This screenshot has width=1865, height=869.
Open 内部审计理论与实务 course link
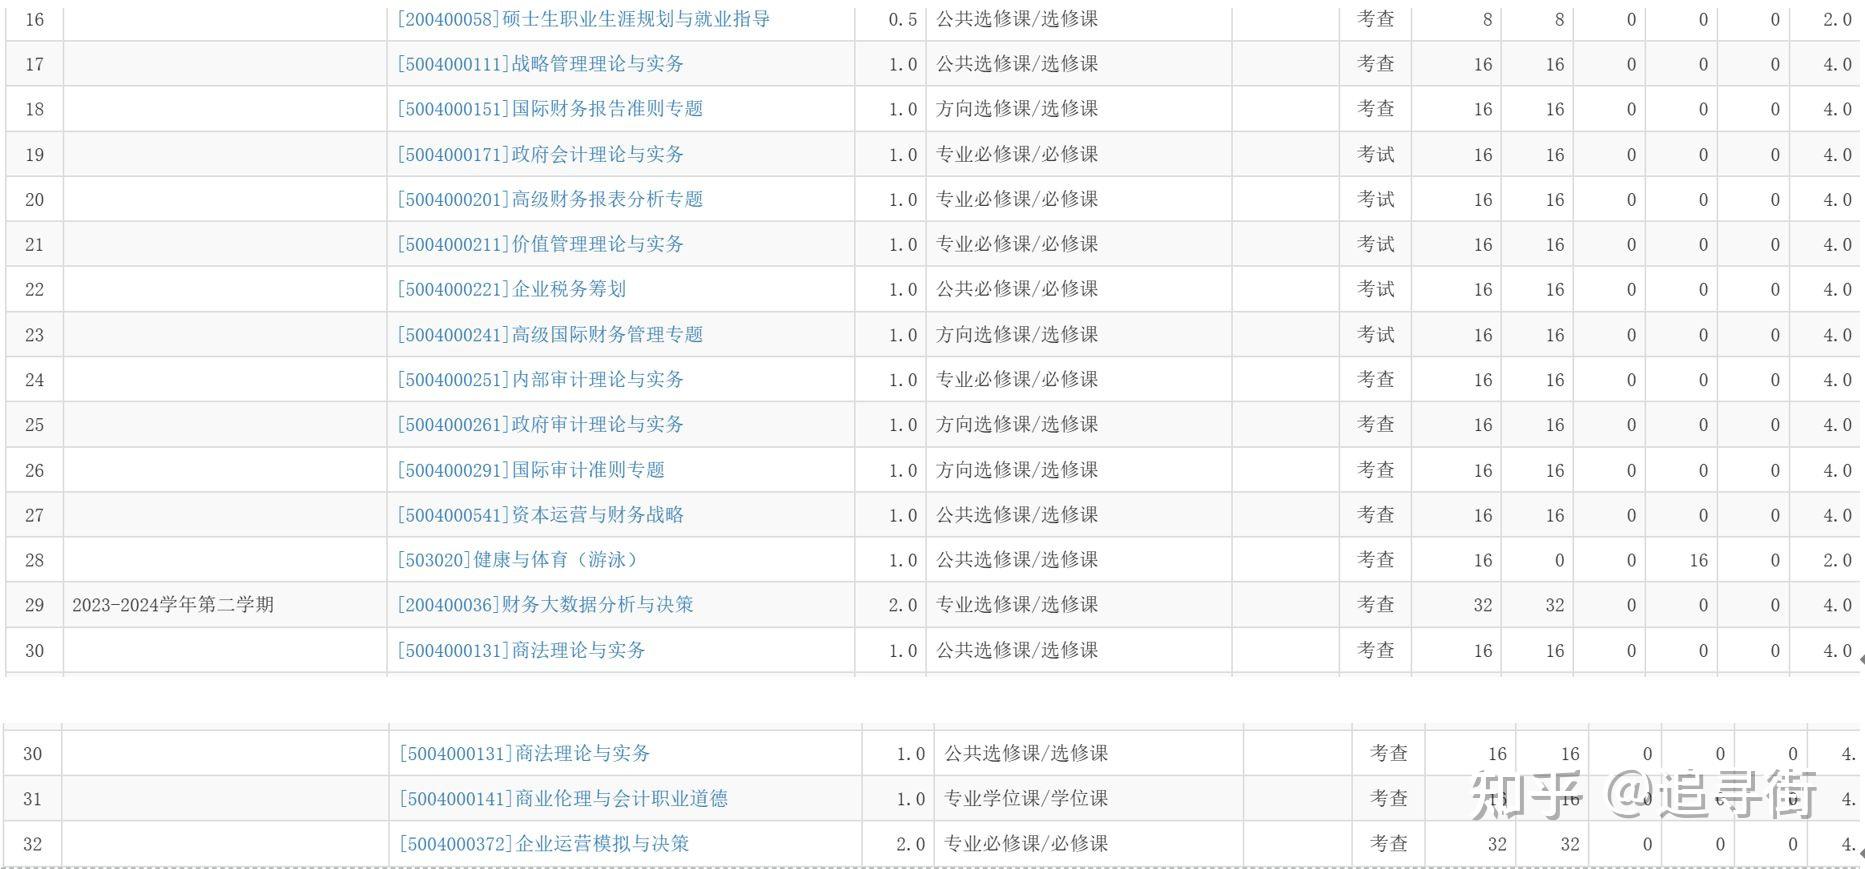click(540, 380)
